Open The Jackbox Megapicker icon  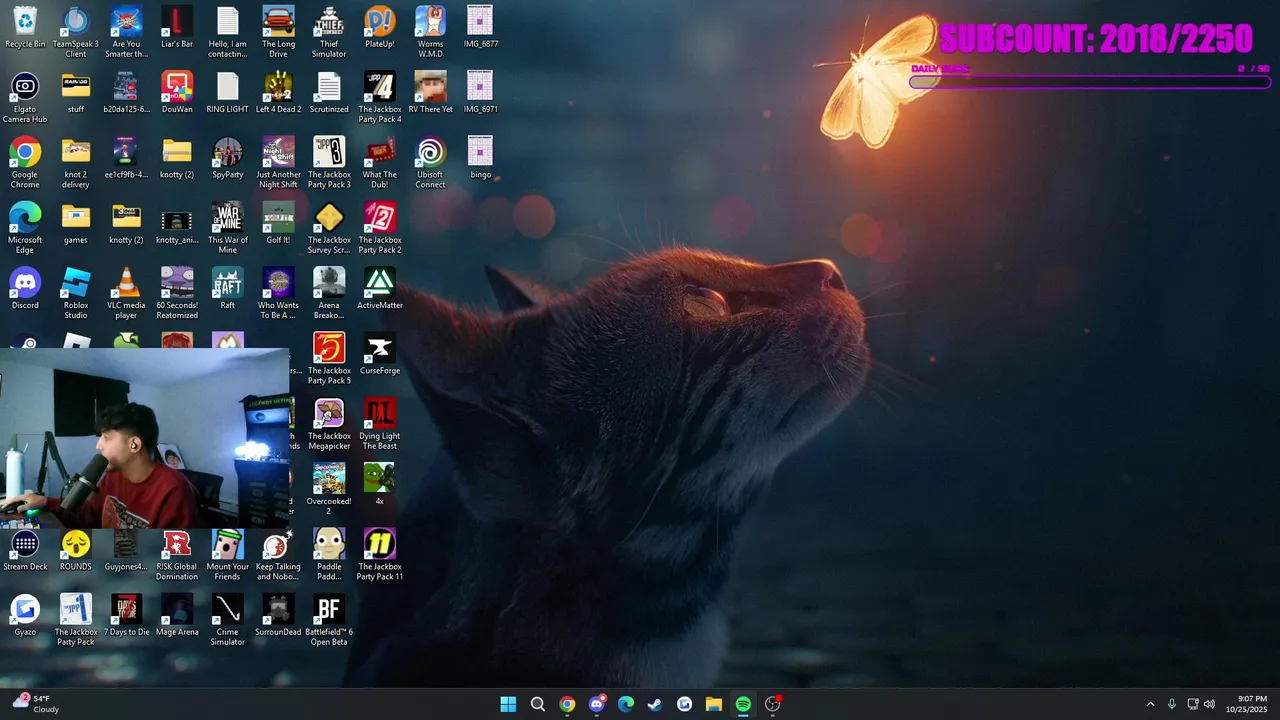coord(329,423)
